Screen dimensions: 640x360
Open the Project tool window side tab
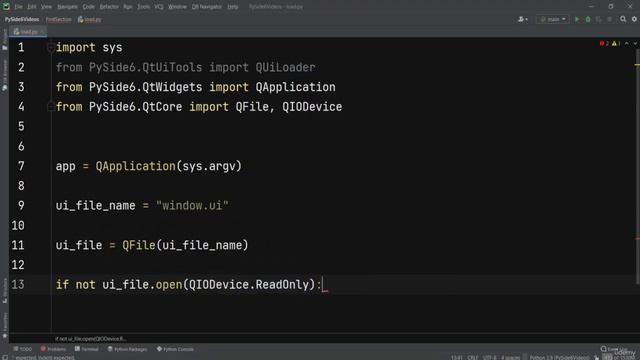[4, 40]
